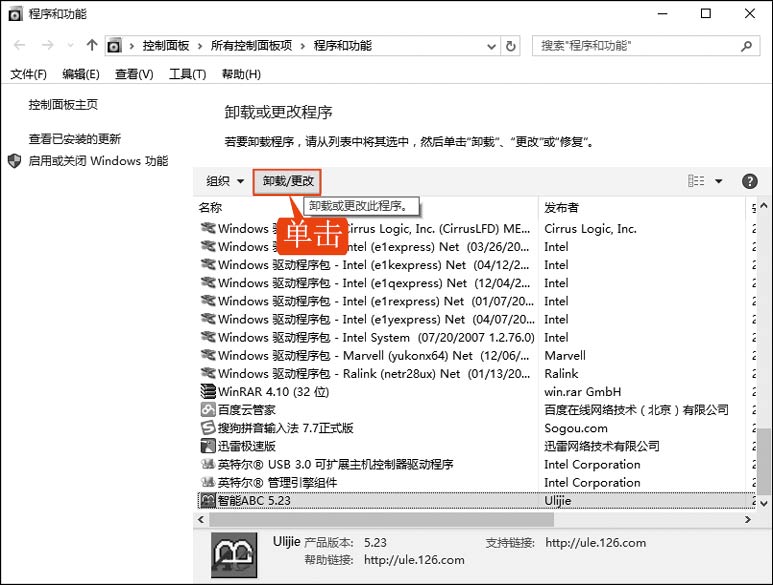The width and height of the screenshot is (773, 585).
Task: Click the shield icon beside Windows 功能
Action: (15, 161)
